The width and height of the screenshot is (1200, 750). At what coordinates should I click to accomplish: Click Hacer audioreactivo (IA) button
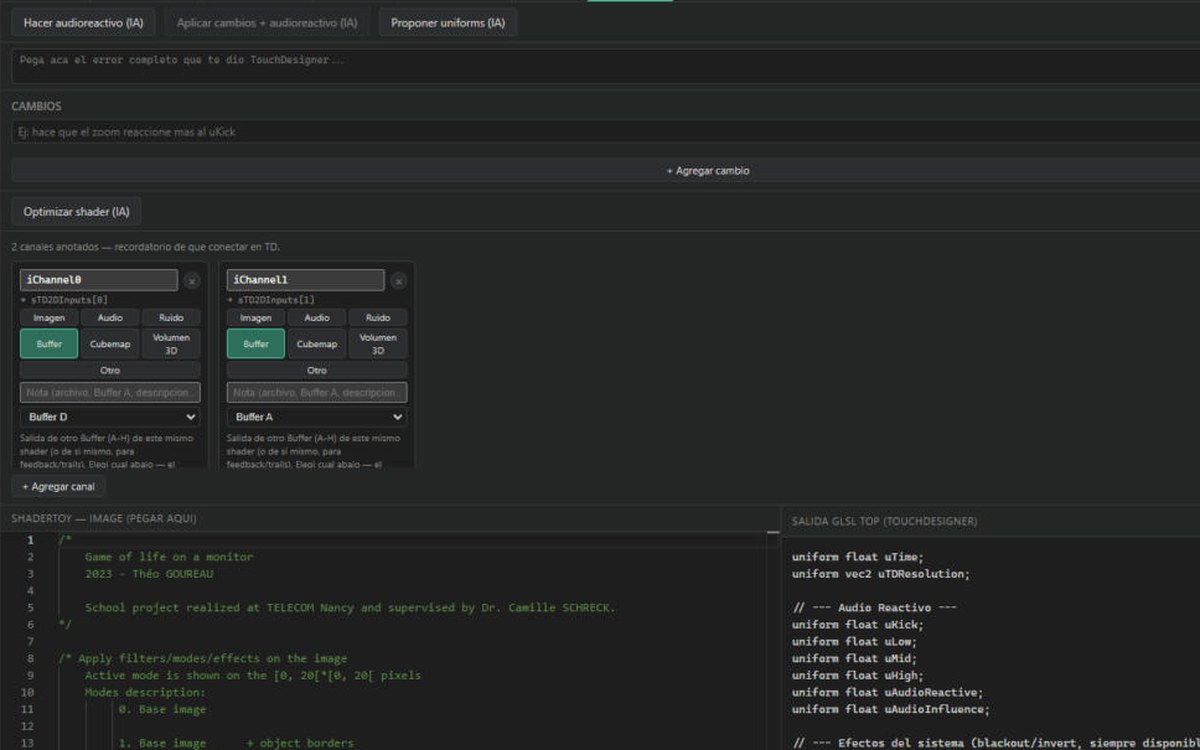tap(83, 22)
